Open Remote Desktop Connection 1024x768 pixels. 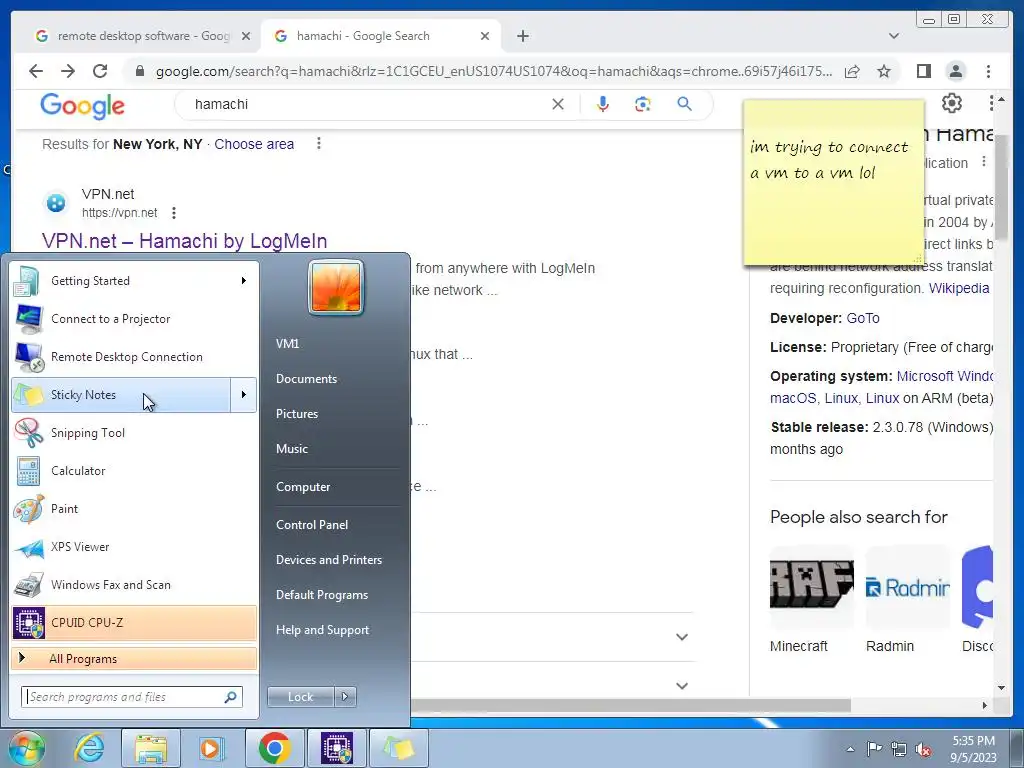pos(134,357)
